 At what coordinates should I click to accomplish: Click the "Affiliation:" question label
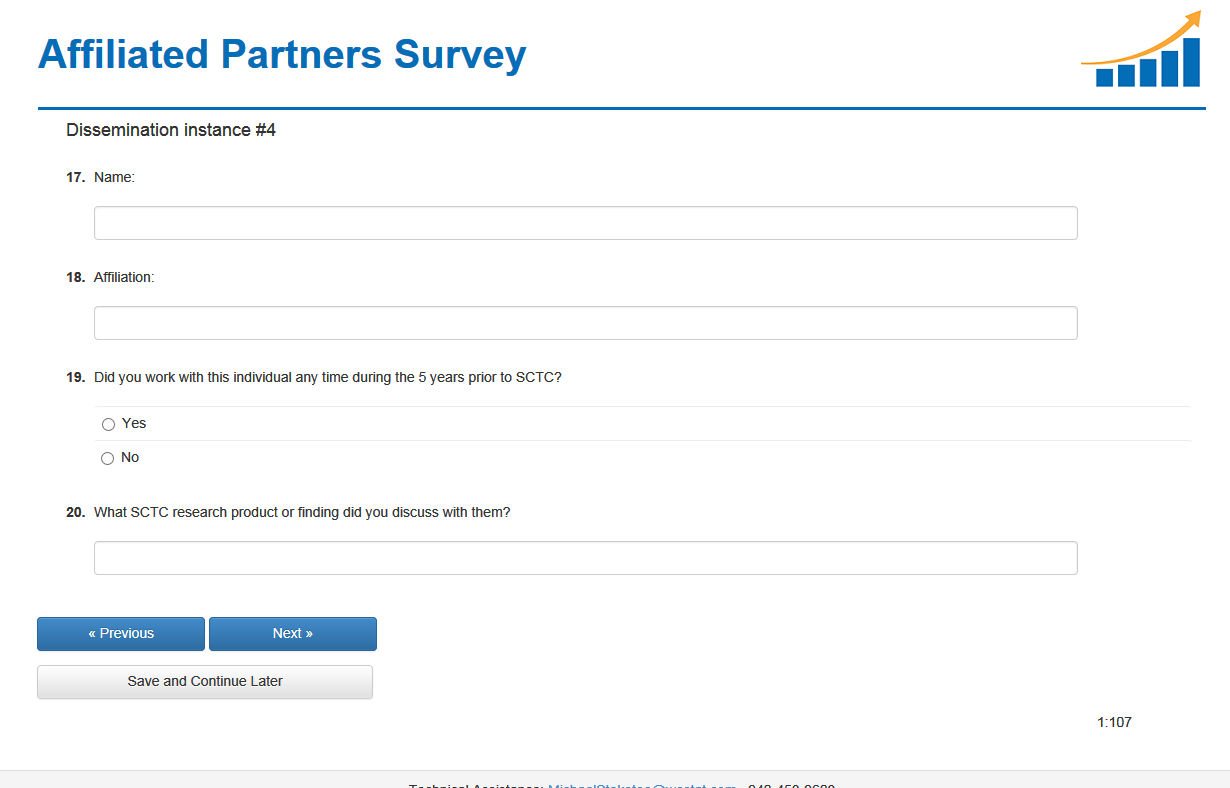pos(124,277)
